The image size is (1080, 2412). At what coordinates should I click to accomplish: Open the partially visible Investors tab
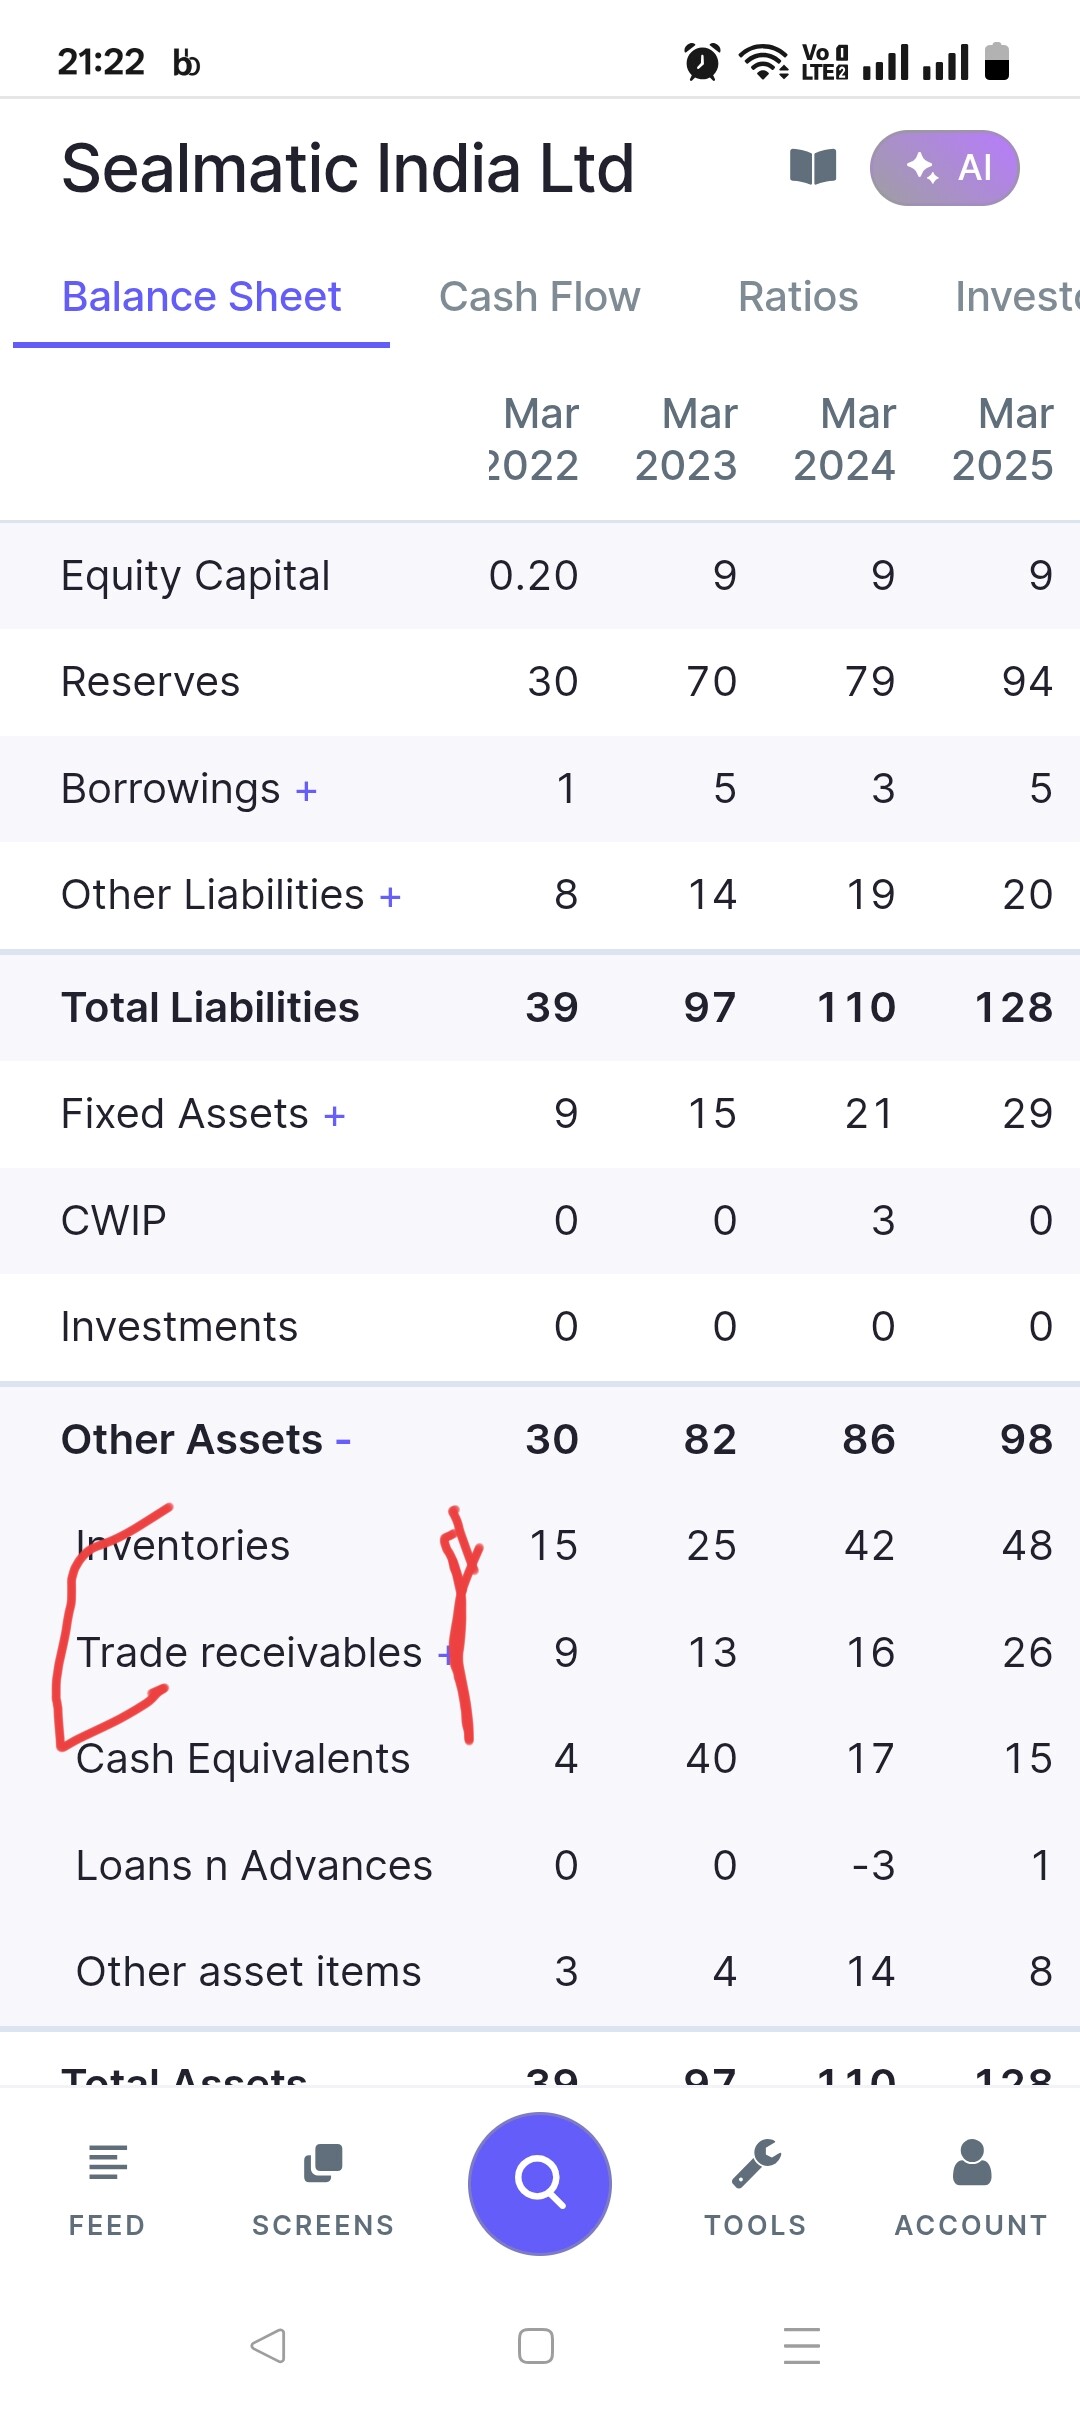pyautogui.click(x=1016, y=297)
